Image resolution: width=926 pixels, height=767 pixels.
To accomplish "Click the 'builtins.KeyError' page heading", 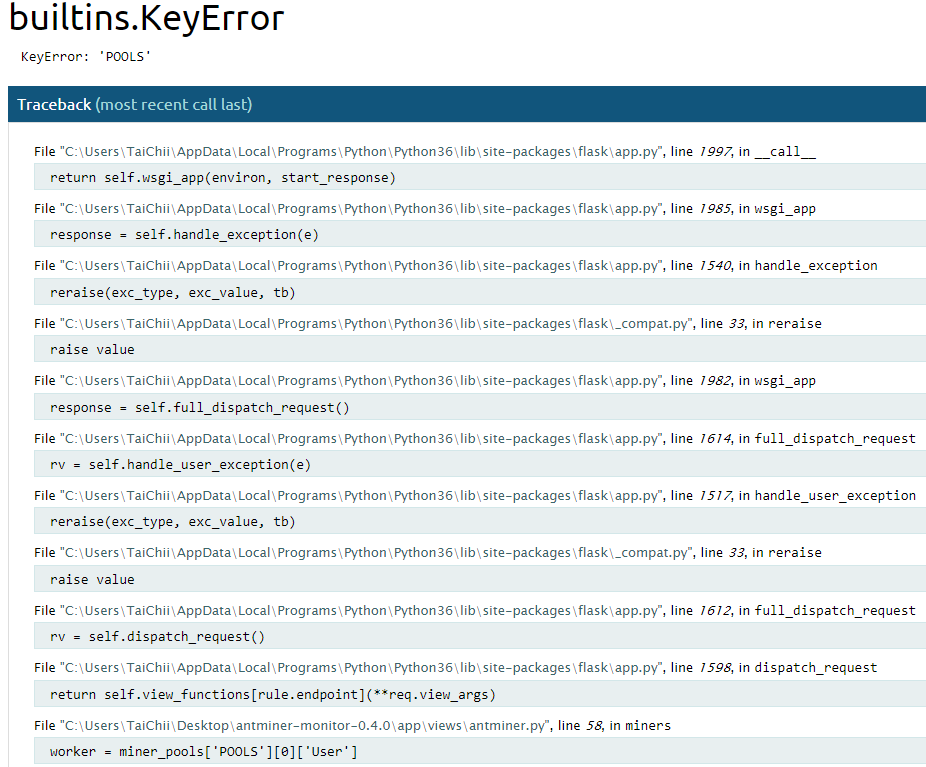I will 146,18.
